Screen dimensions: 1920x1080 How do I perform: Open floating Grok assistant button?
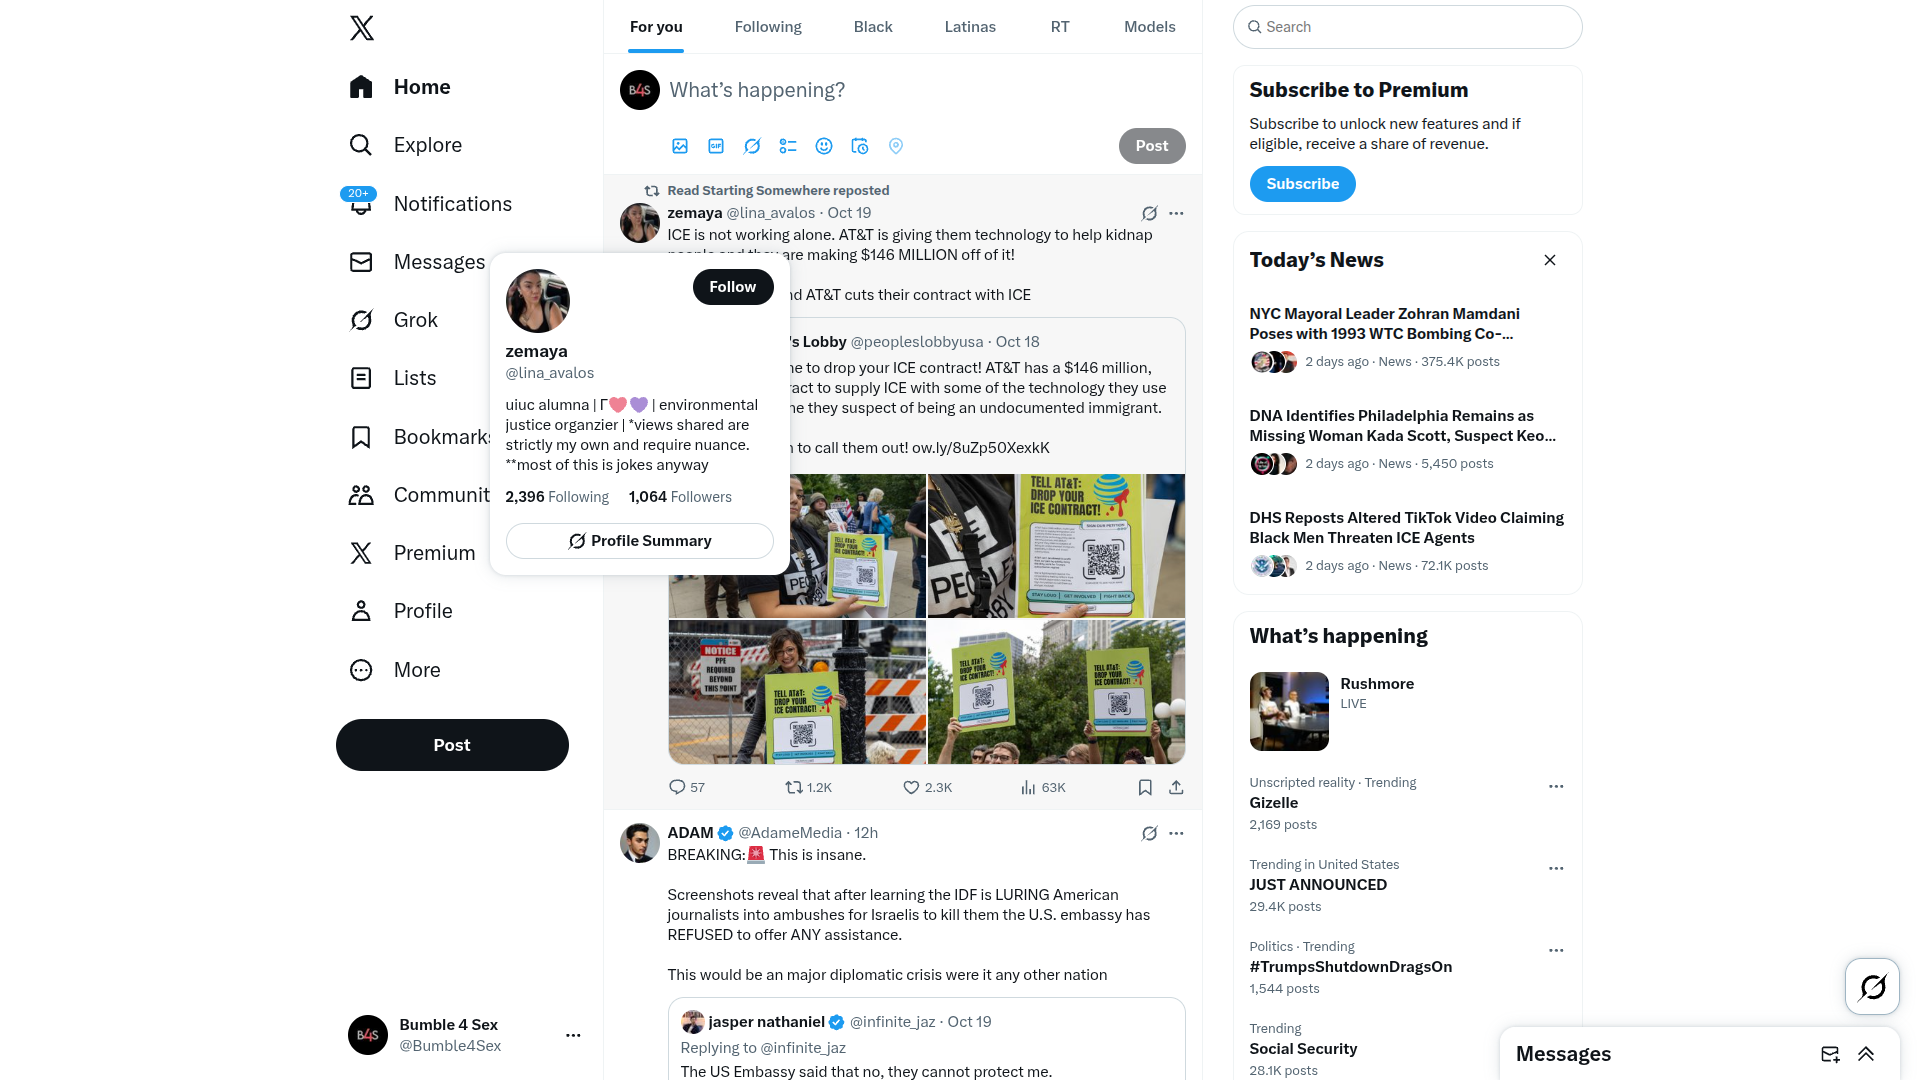(x=1872, y=987)
